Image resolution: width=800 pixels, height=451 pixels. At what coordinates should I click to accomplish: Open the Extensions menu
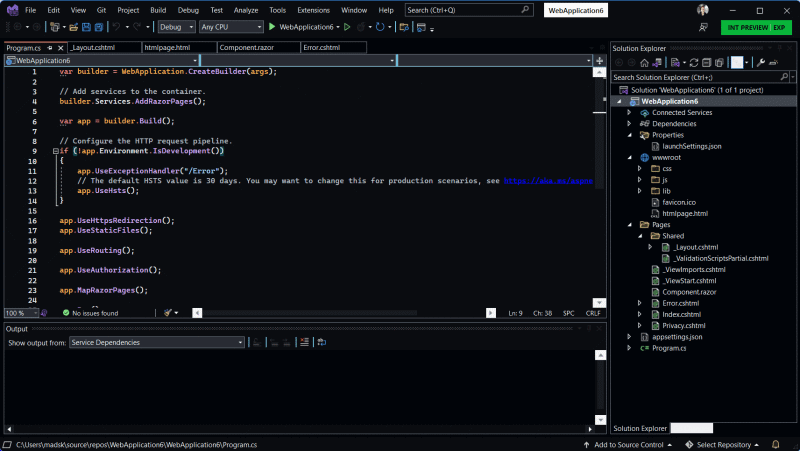point(313,10)
